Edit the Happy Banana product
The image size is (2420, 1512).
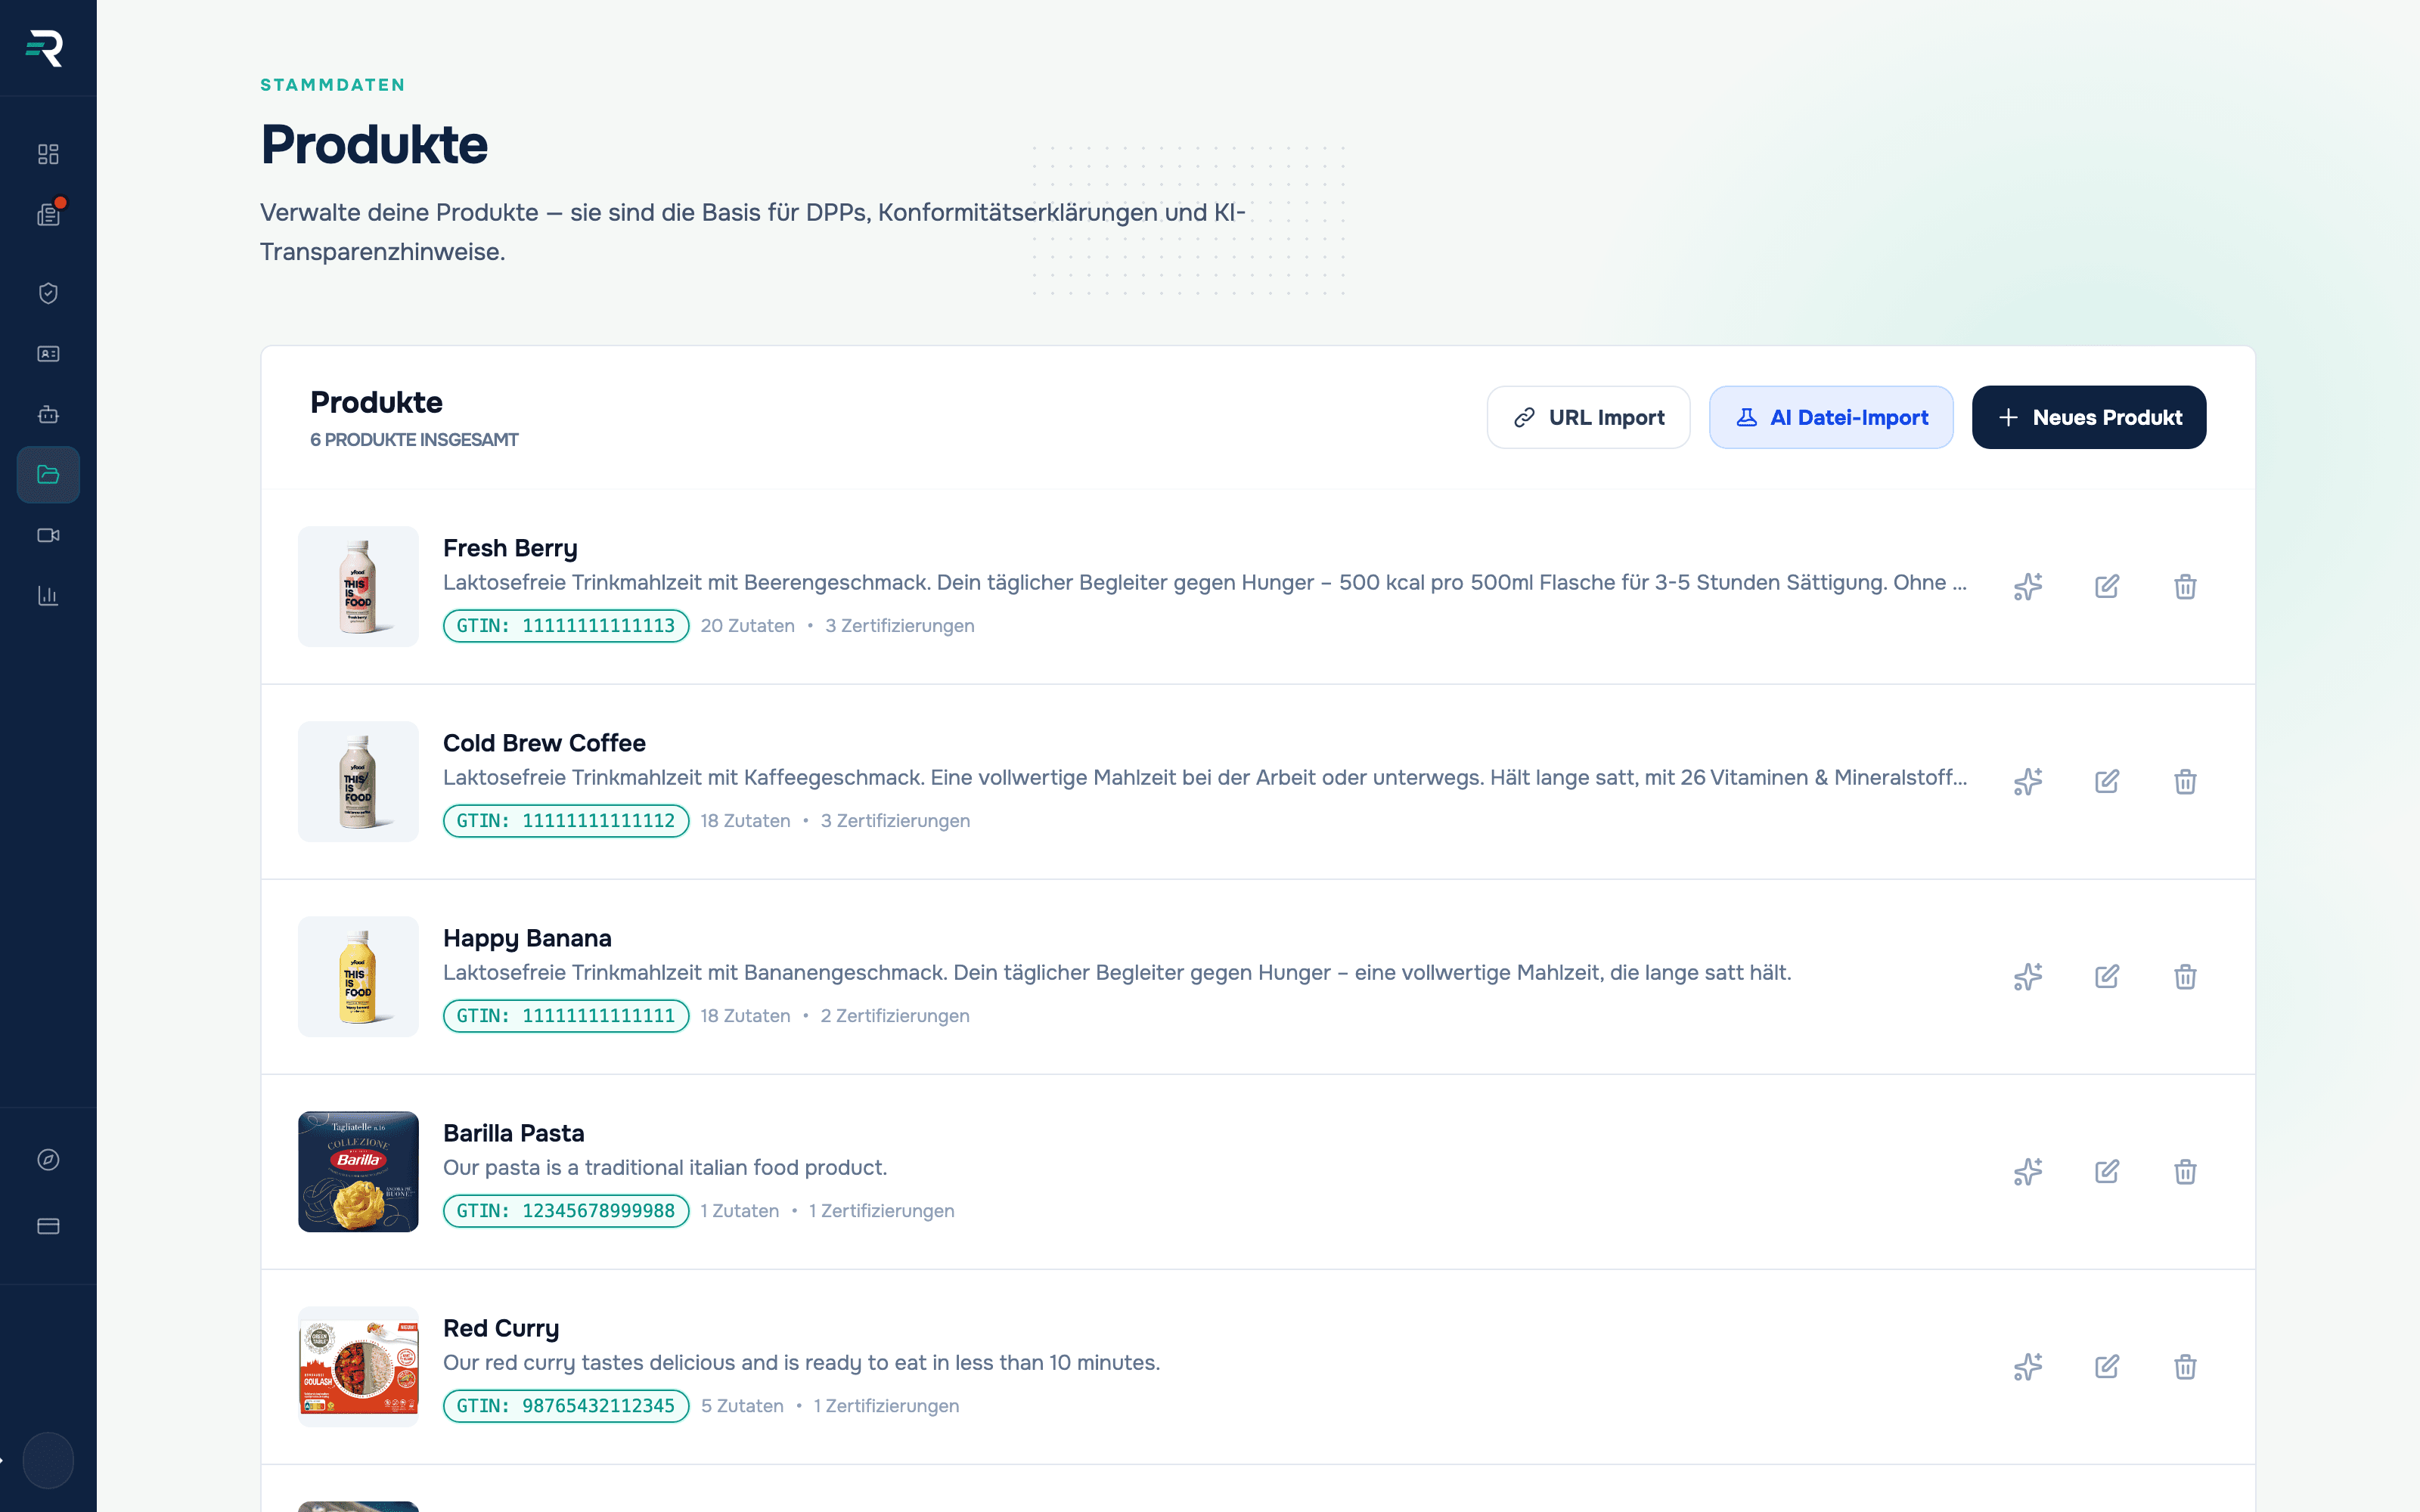coord(2107,976)
